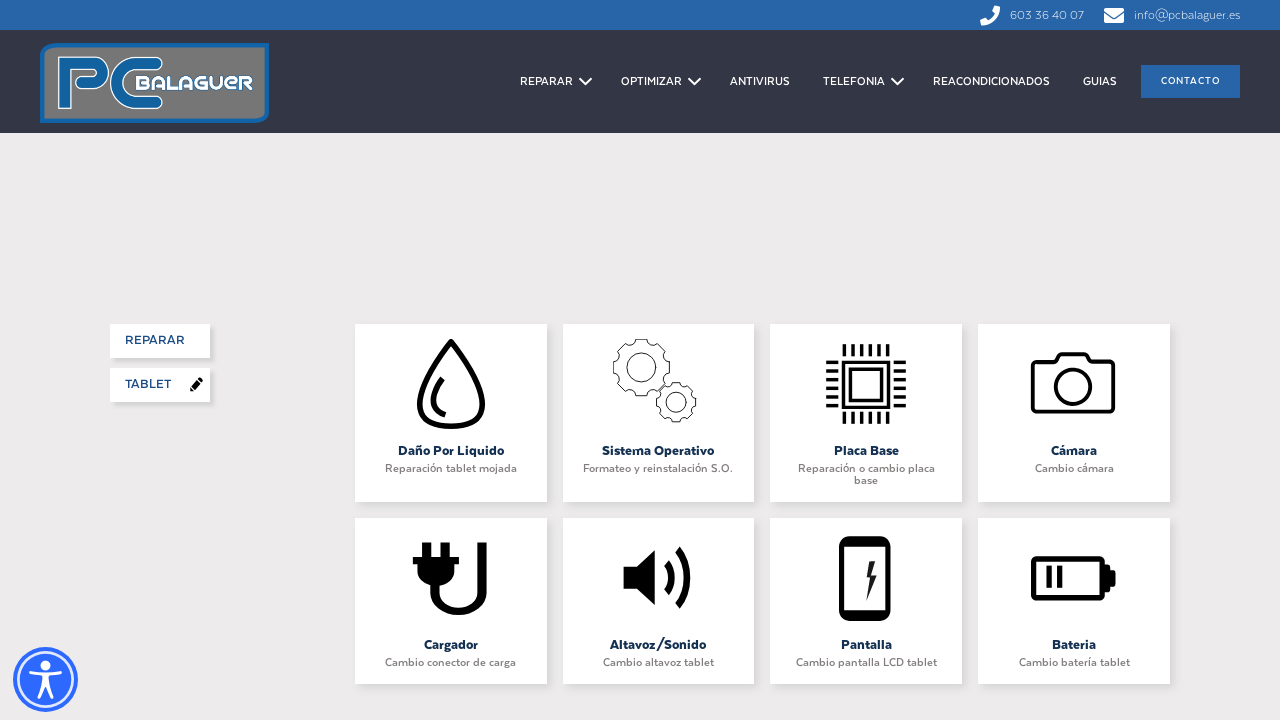Click 'Cambio batería tablet' text

pyautogui.click(x=1074, y=662)
